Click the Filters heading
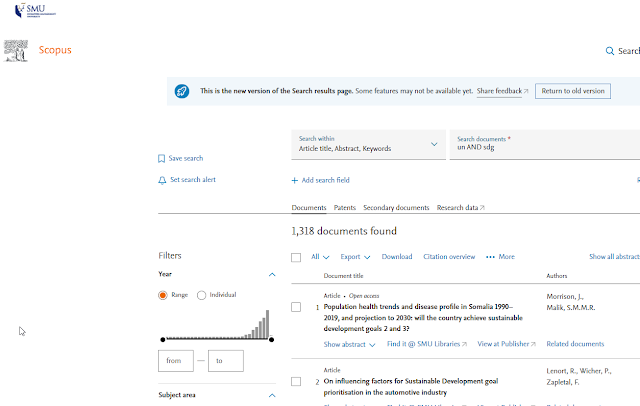 (170, 255)
